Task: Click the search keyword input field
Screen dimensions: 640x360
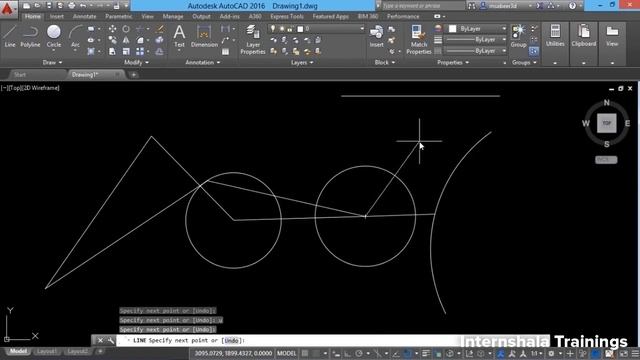Action: (x=422, y=6)
